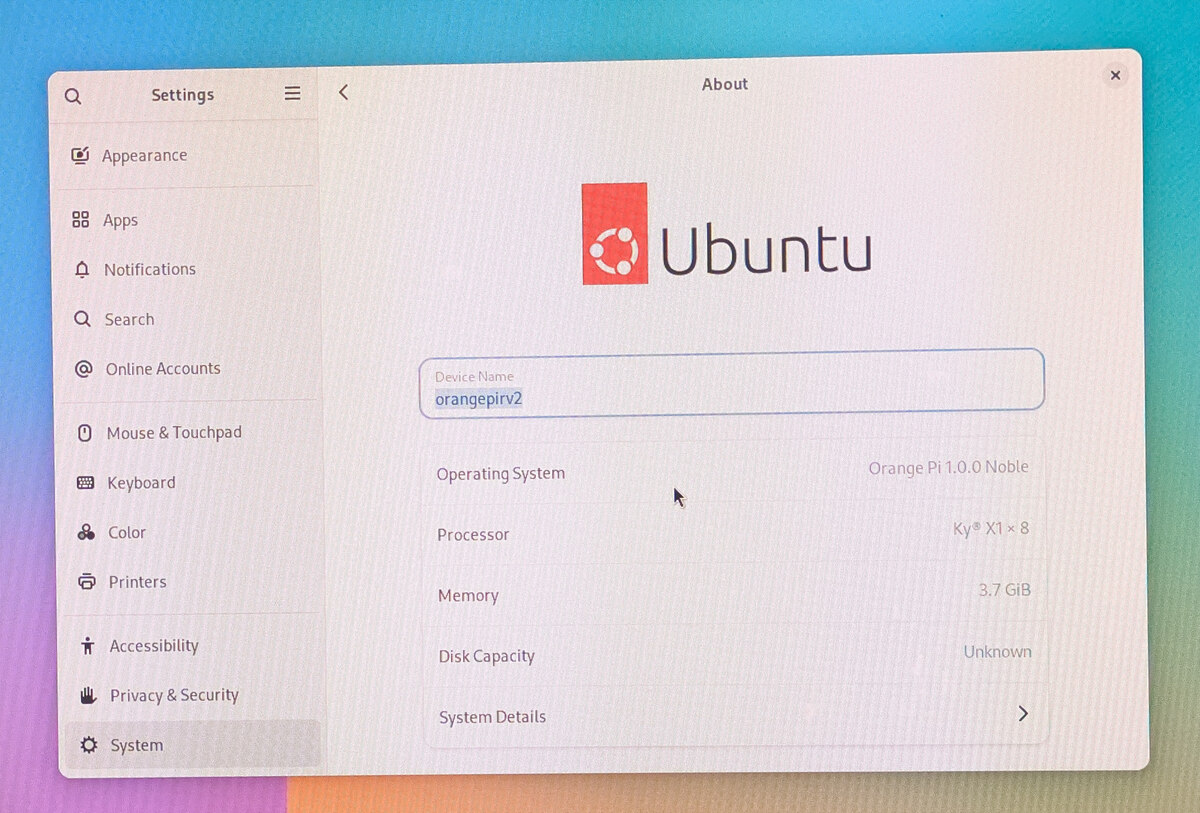Close the Settings window
1200x813 pixels.
coord(1115,75)
